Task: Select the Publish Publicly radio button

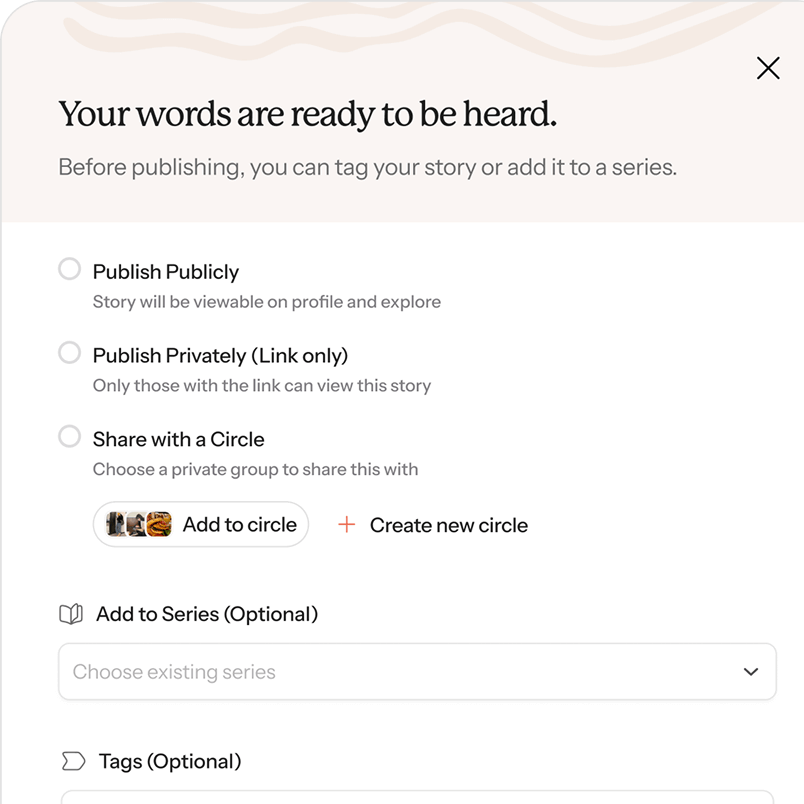Action: pos(69,269)
